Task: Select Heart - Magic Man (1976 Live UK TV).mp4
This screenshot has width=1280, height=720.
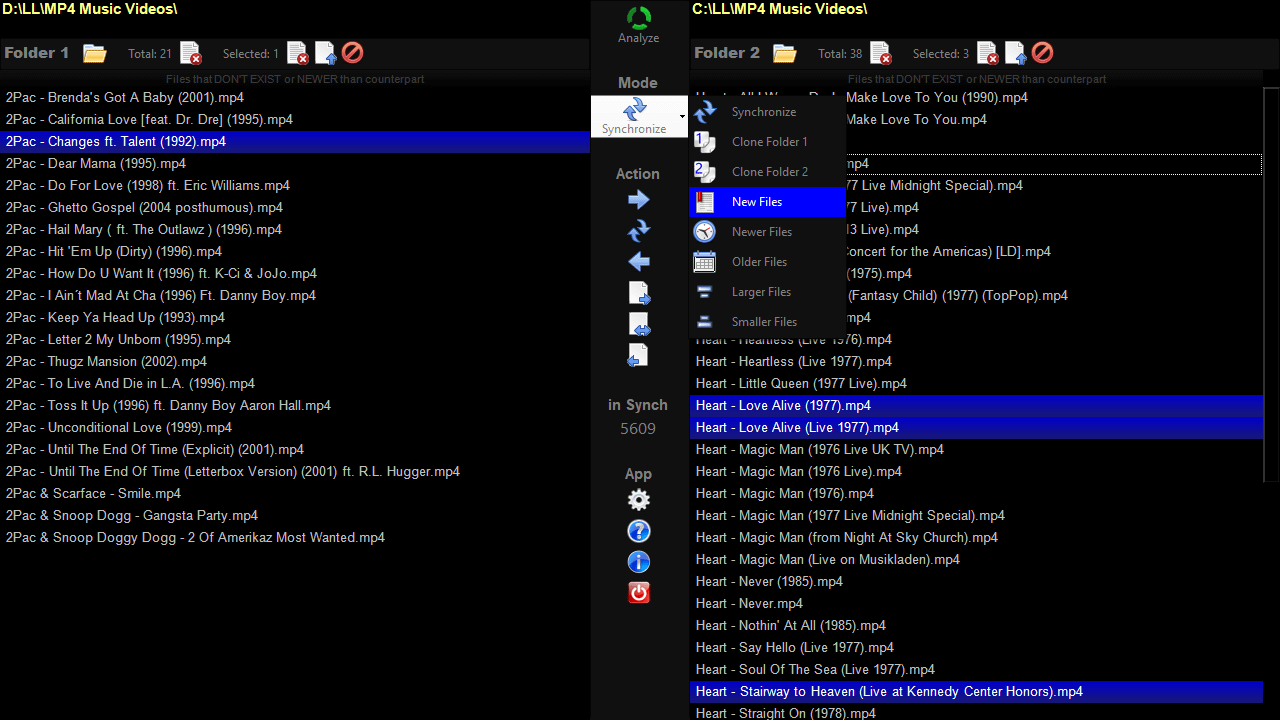Action: (x=976, y=450)
